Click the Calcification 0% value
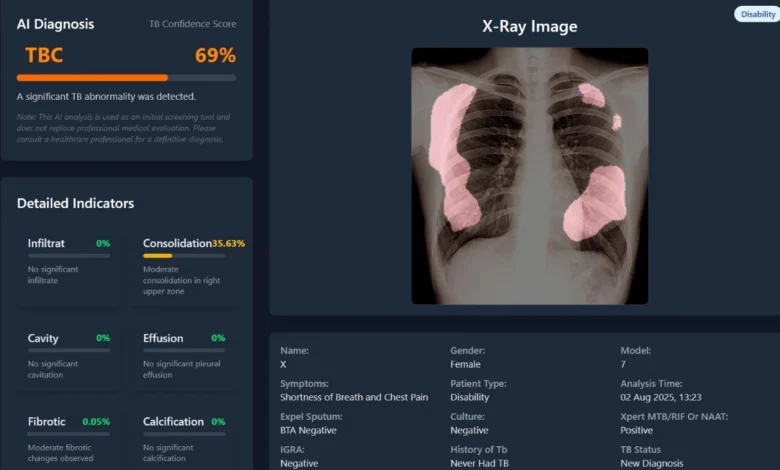Screen dimensions: 780x470 click(x=218, y=422)
